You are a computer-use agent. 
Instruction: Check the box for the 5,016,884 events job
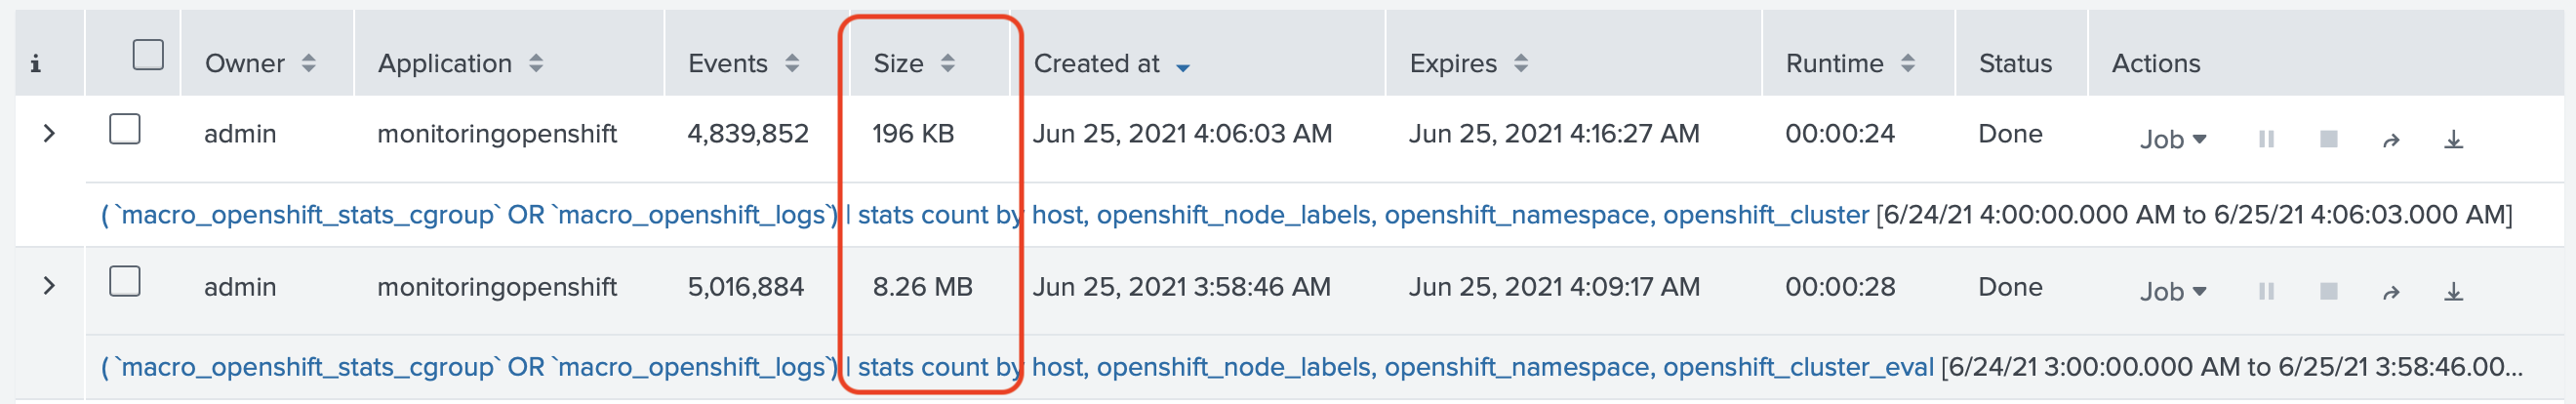tap(125, 281)
